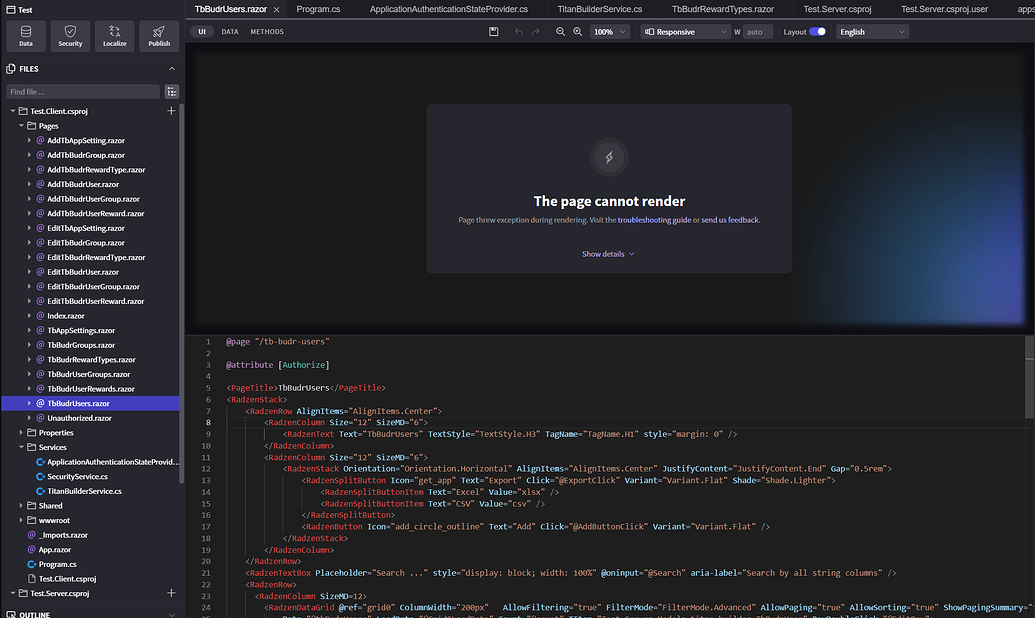
Task: Switch to TbBudrRewardTypes.razor tab
Action: [x=723, y=9]
